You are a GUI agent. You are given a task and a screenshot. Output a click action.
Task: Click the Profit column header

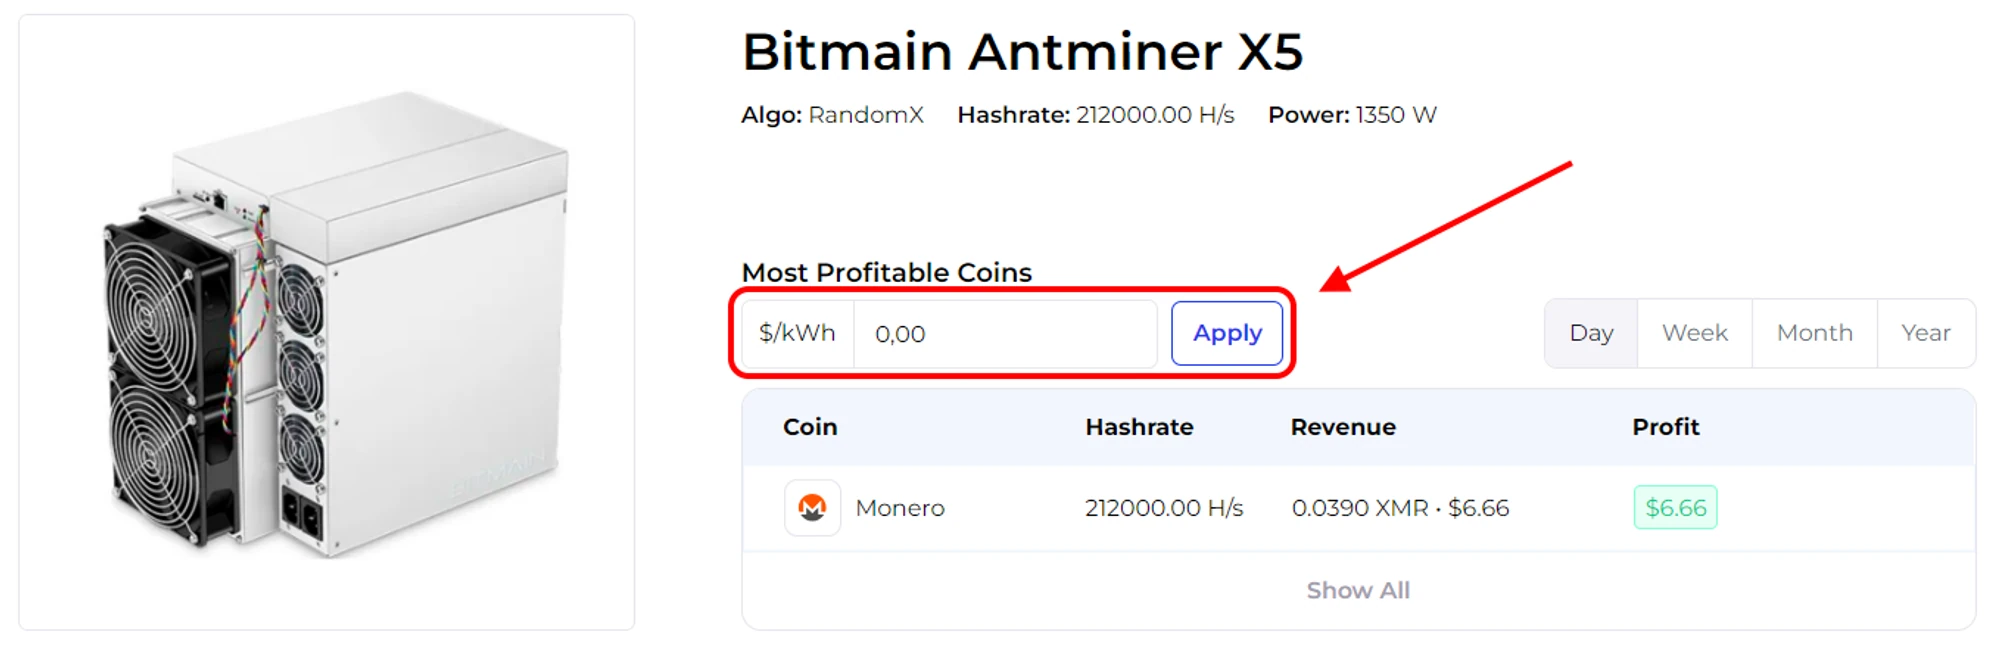click(x=1665, y=427)
